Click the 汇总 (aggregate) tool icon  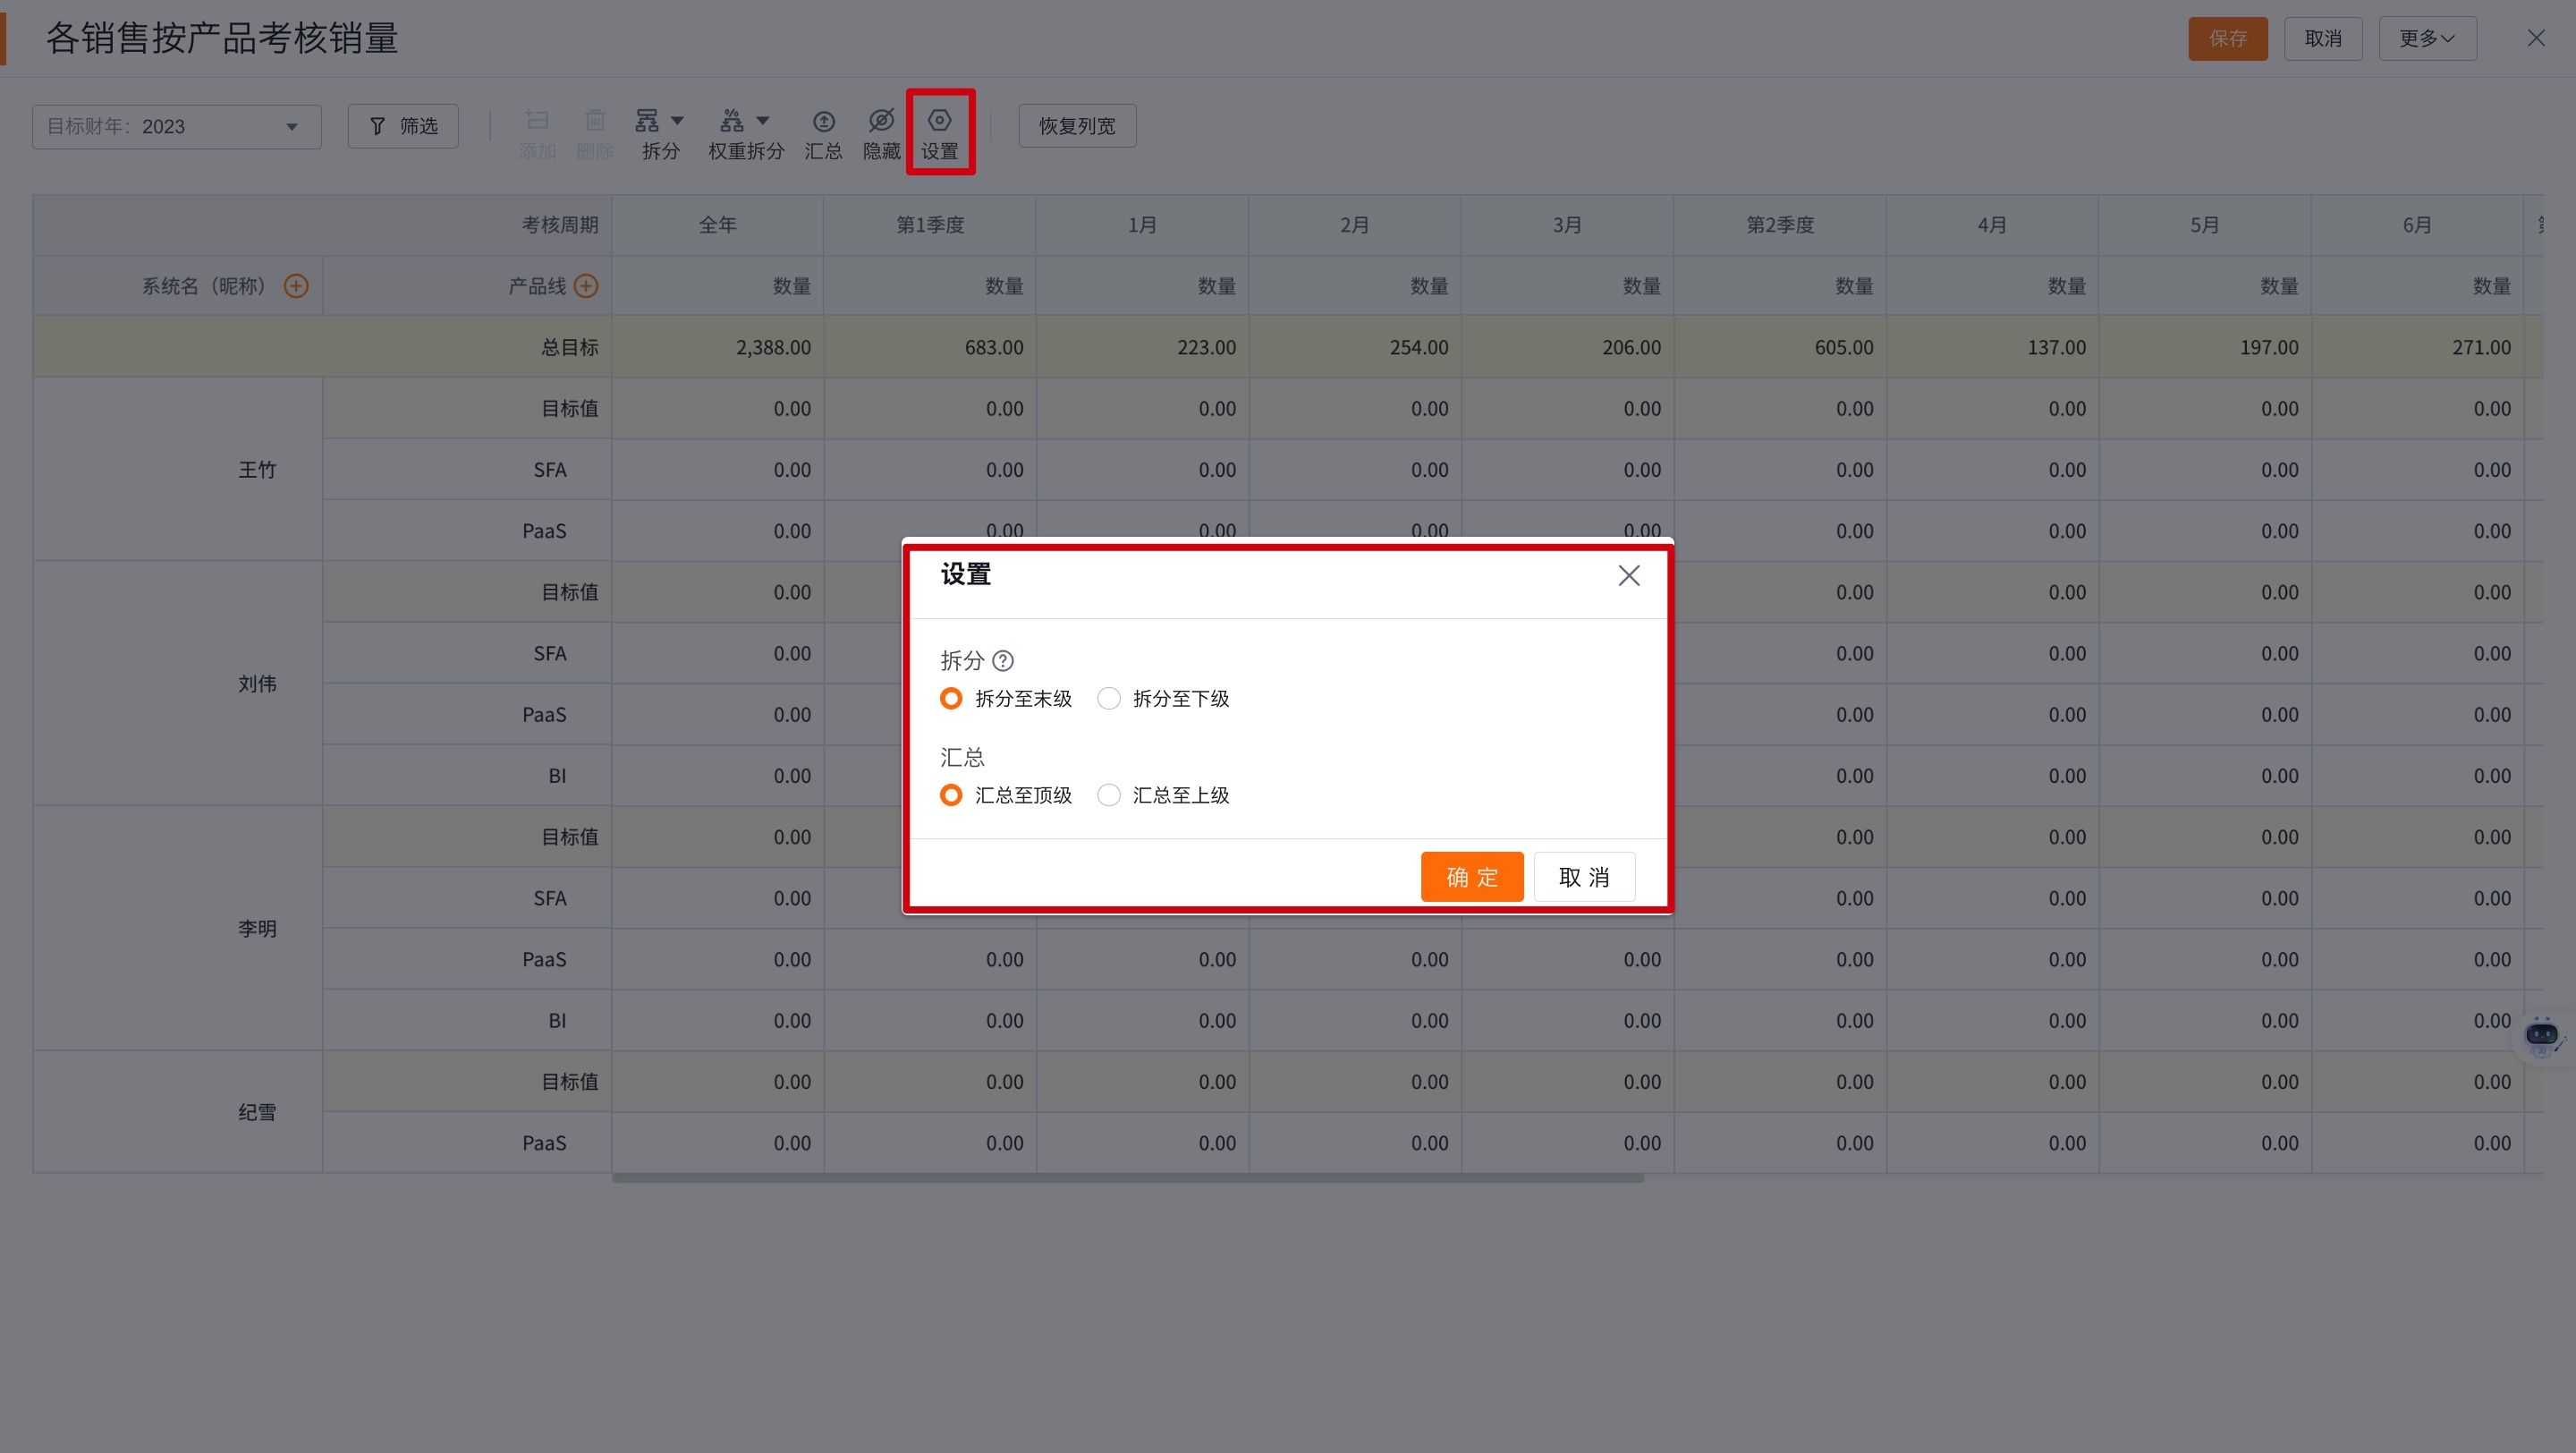click(821, 131)
